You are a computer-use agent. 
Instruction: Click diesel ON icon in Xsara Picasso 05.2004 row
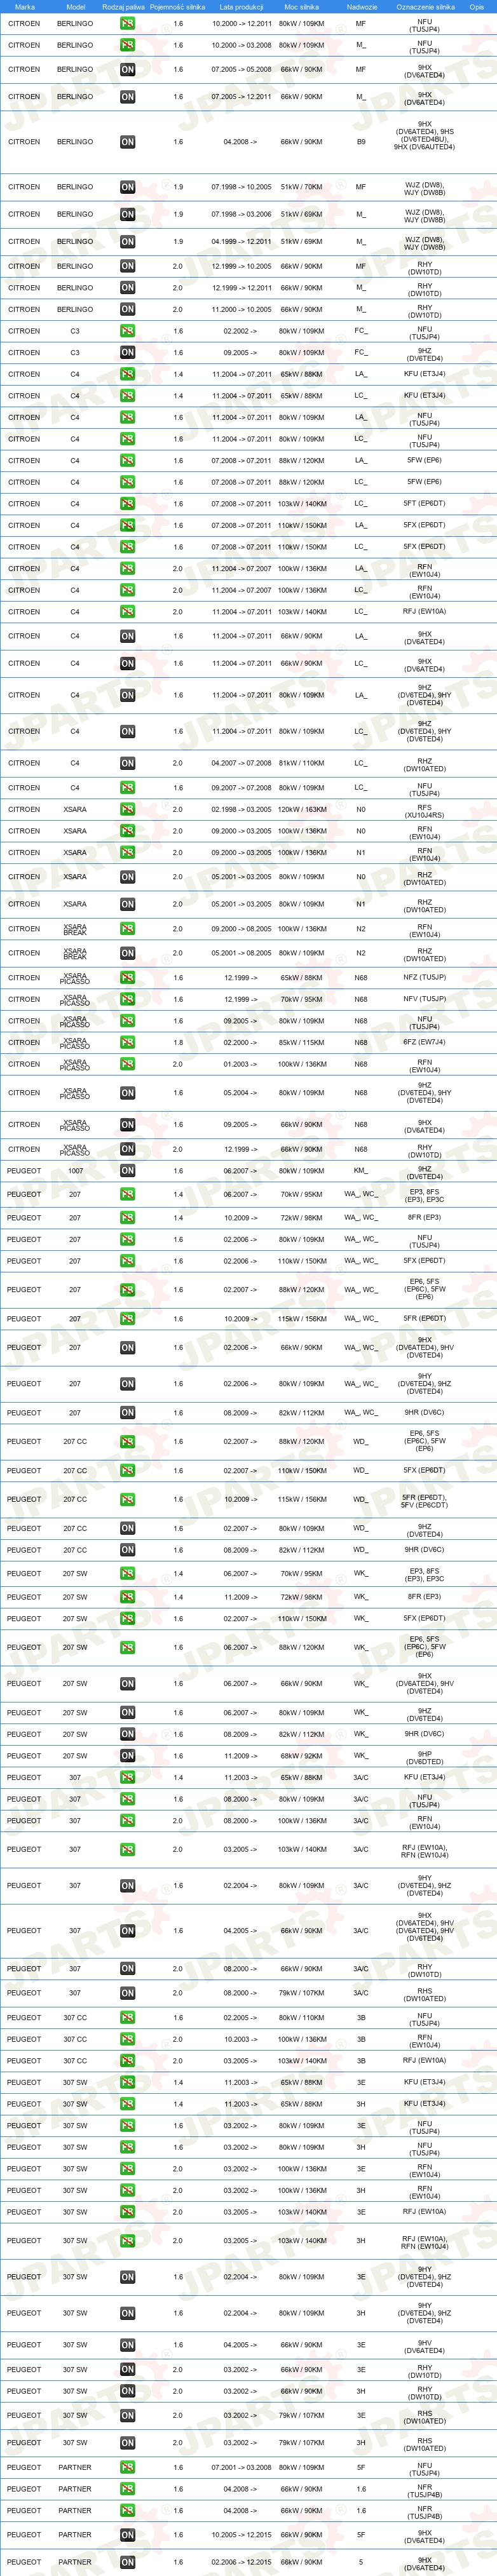127,1093
